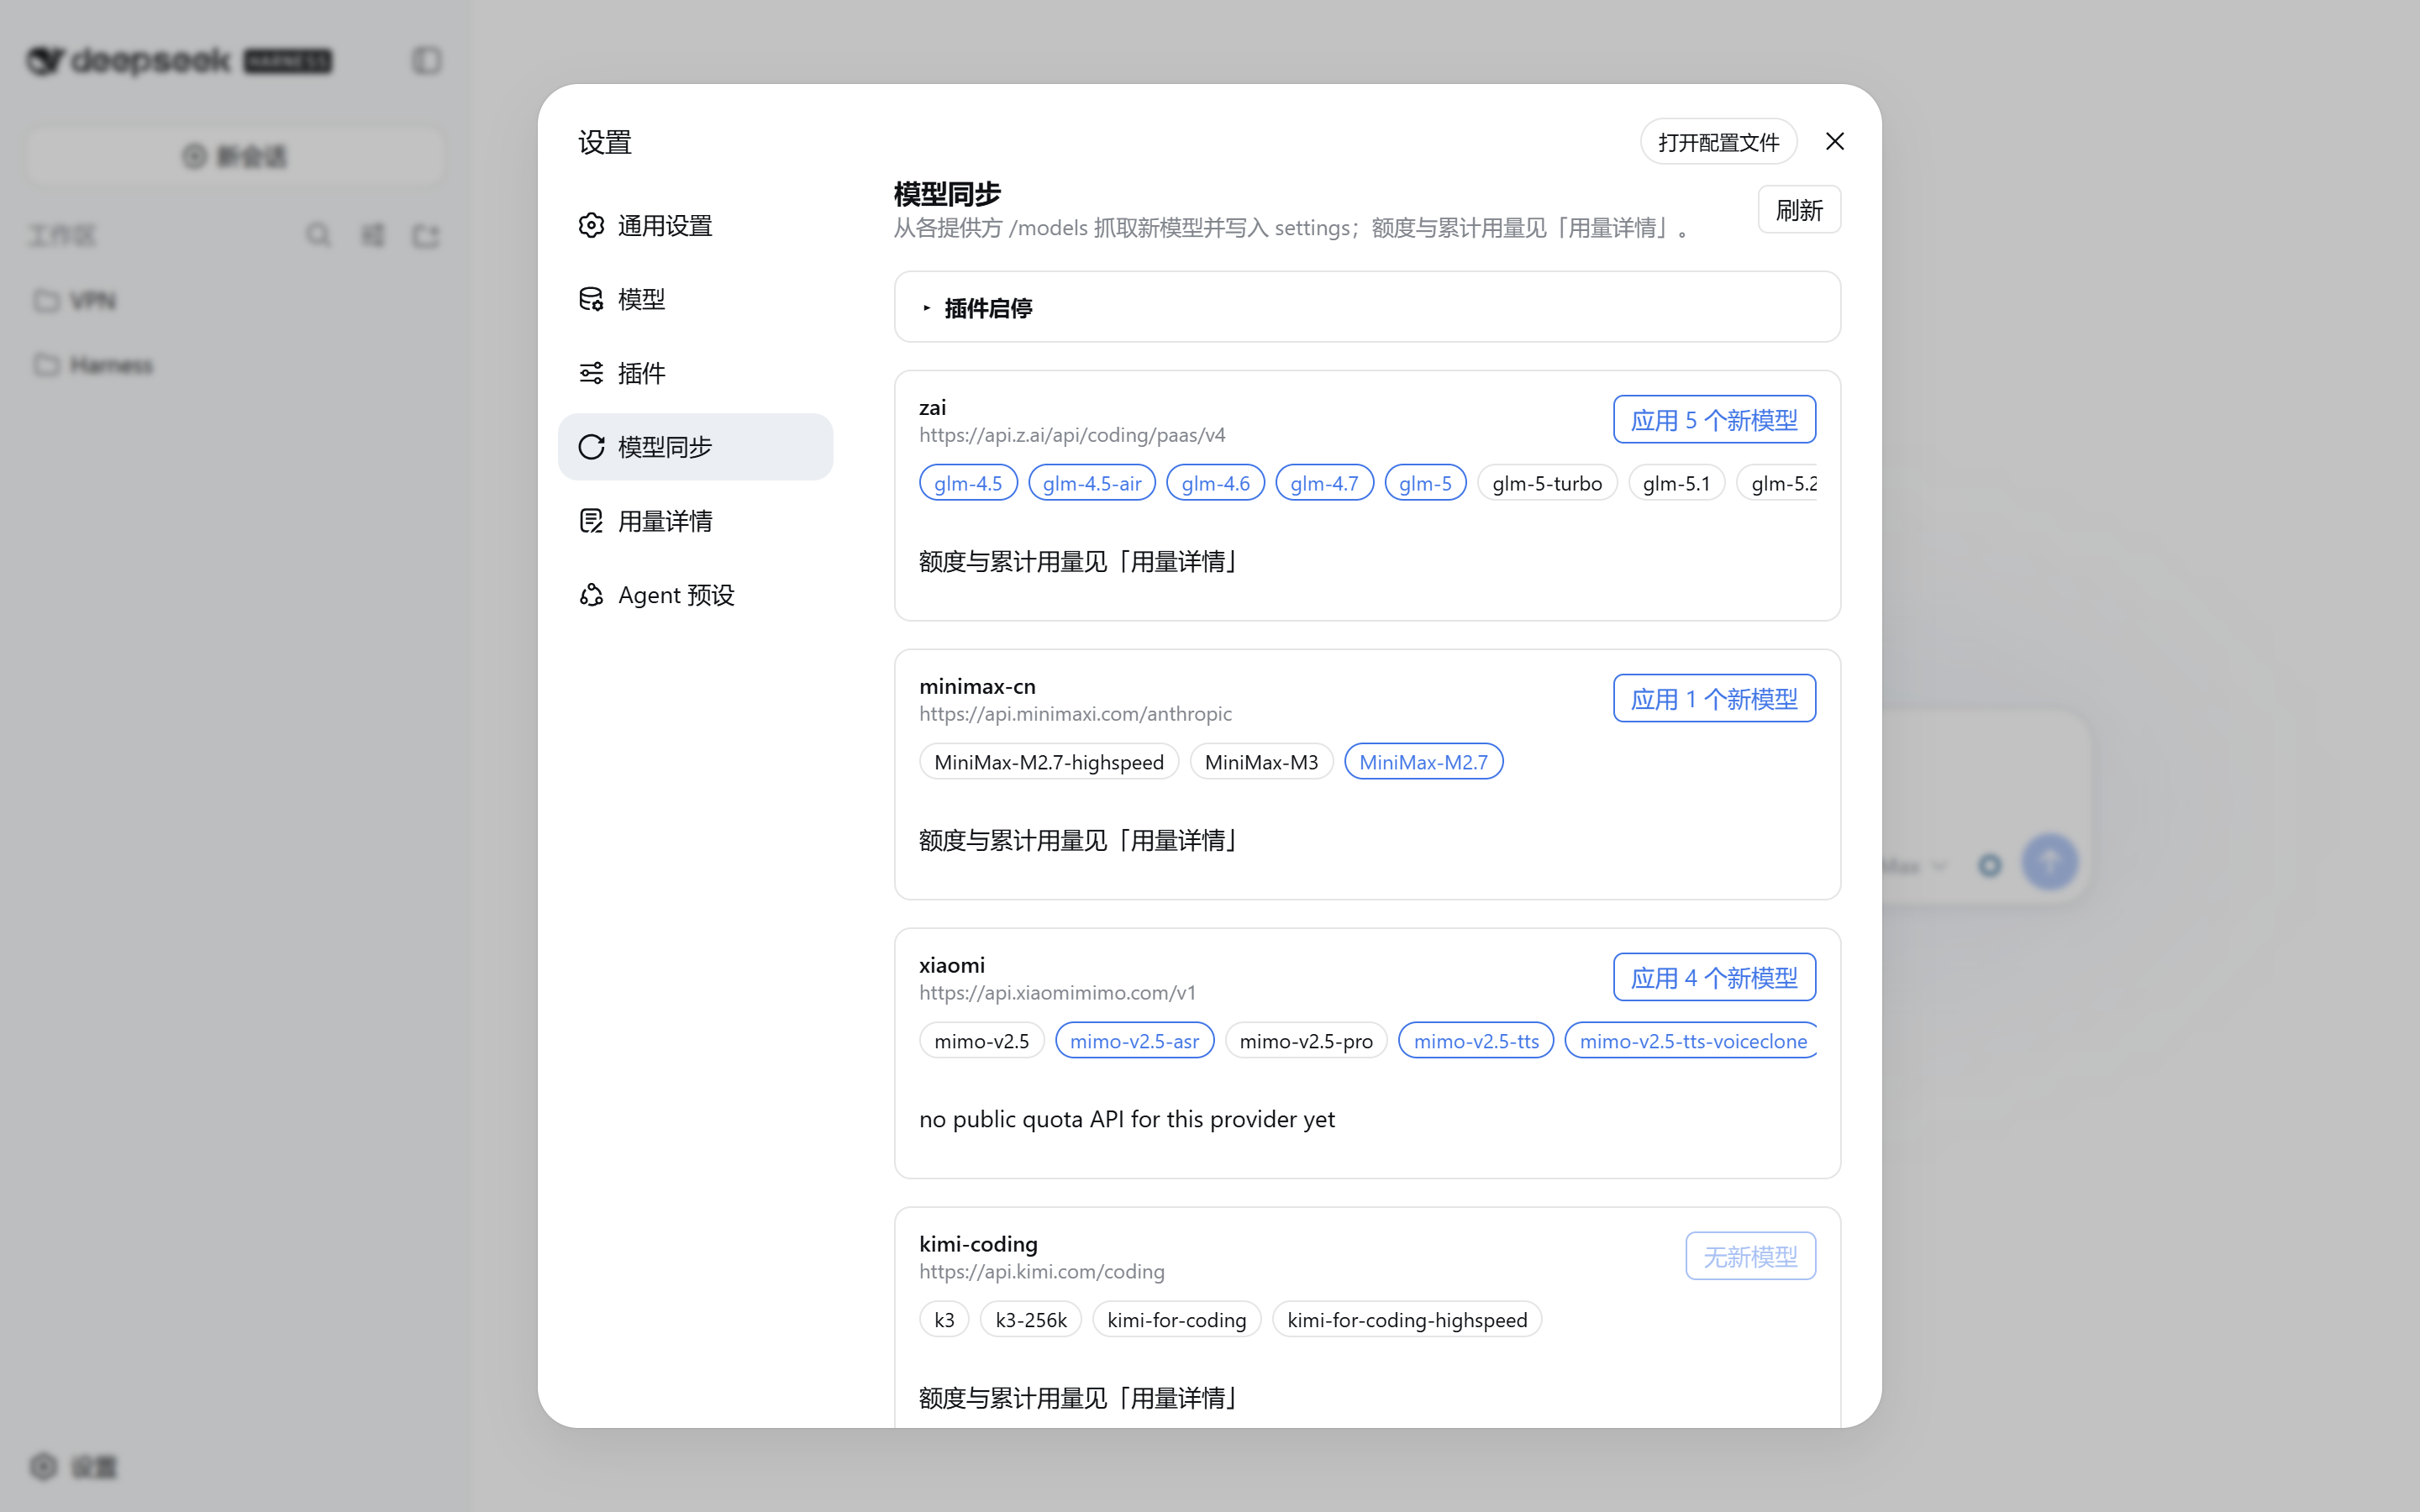2420x1512 pixels.
Task: Select the glm-5.1 model chip
Action: click(1676, 483)
